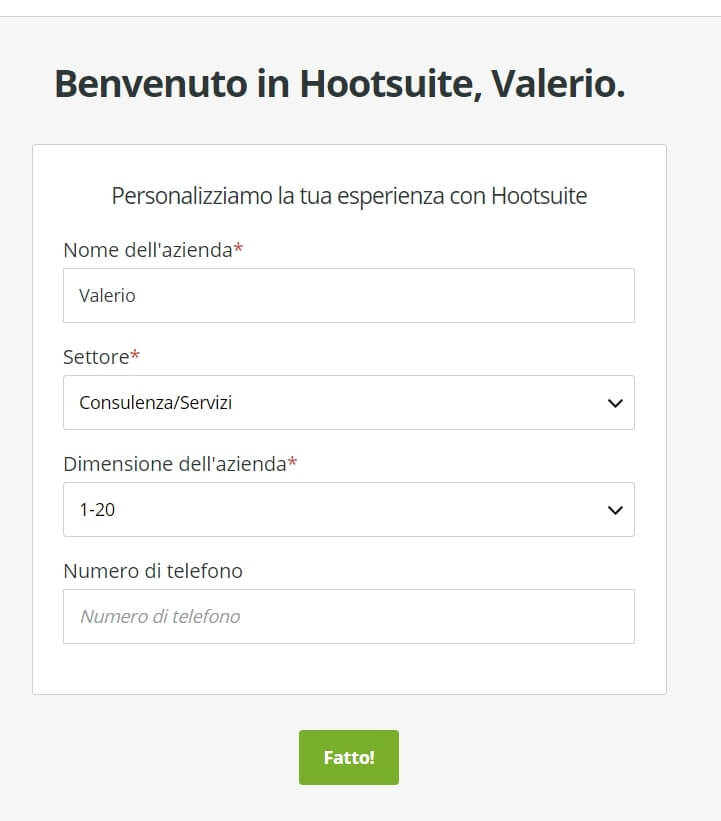Select the Nome dell'azienda text field

coord(348,295)
